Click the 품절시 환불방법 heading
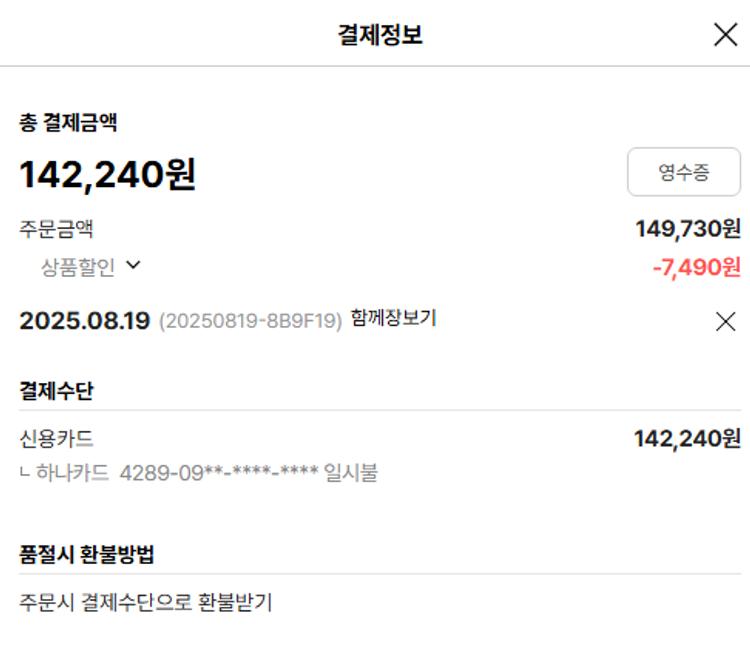Screen dimensions: 750x657 click(x=87, y=554)
